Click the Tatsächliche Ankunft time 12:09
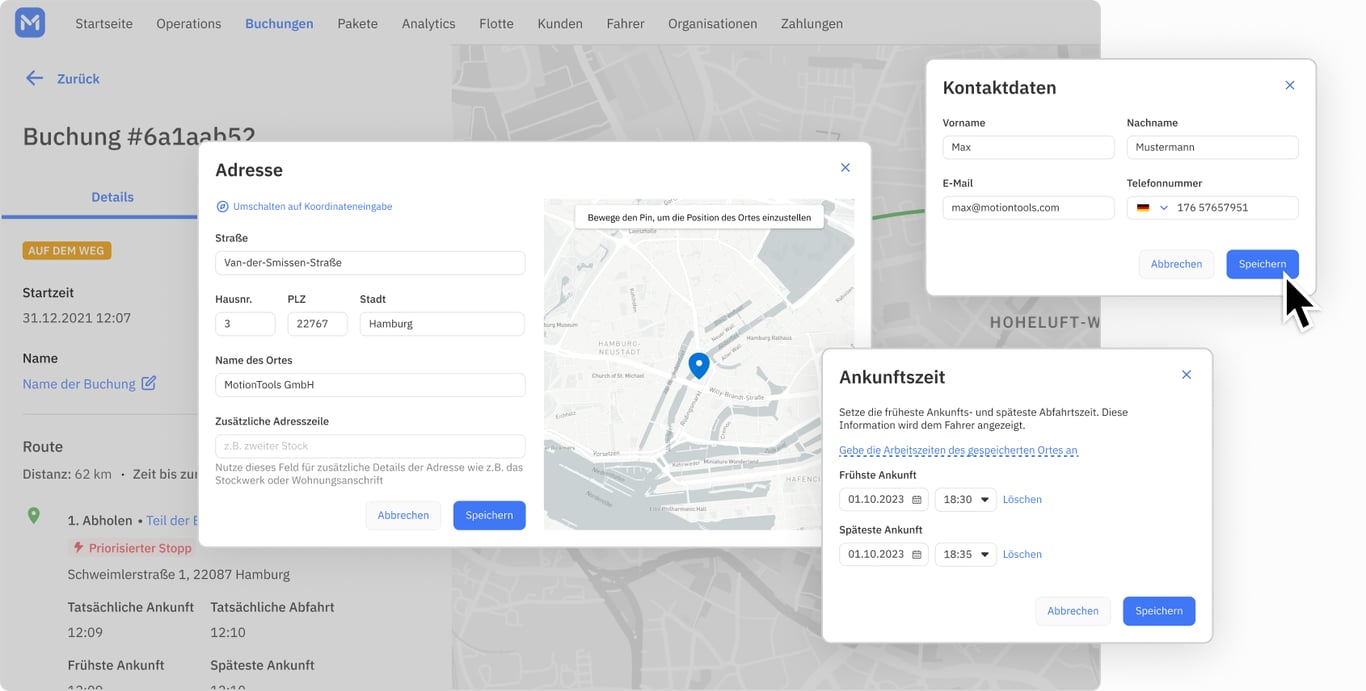This screenshot has width=1366, height=691. pyautogui.click(x=86, y=633)
